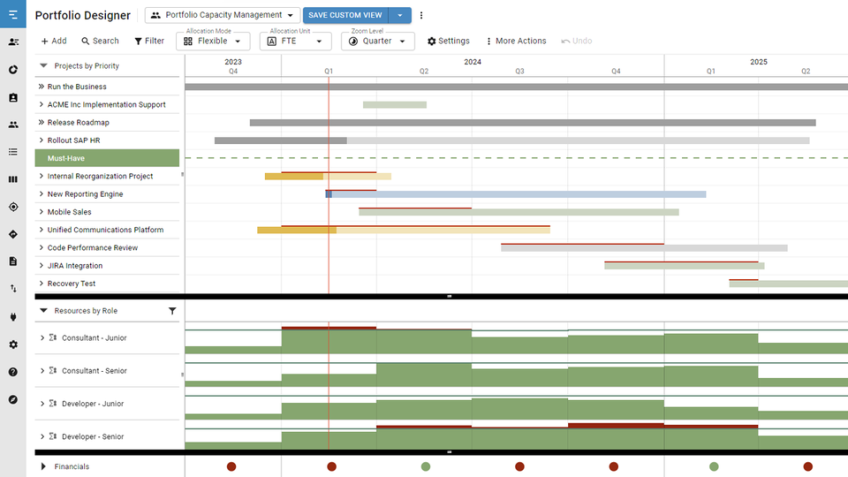Open the team members sidebar icon

coord(13,124)
